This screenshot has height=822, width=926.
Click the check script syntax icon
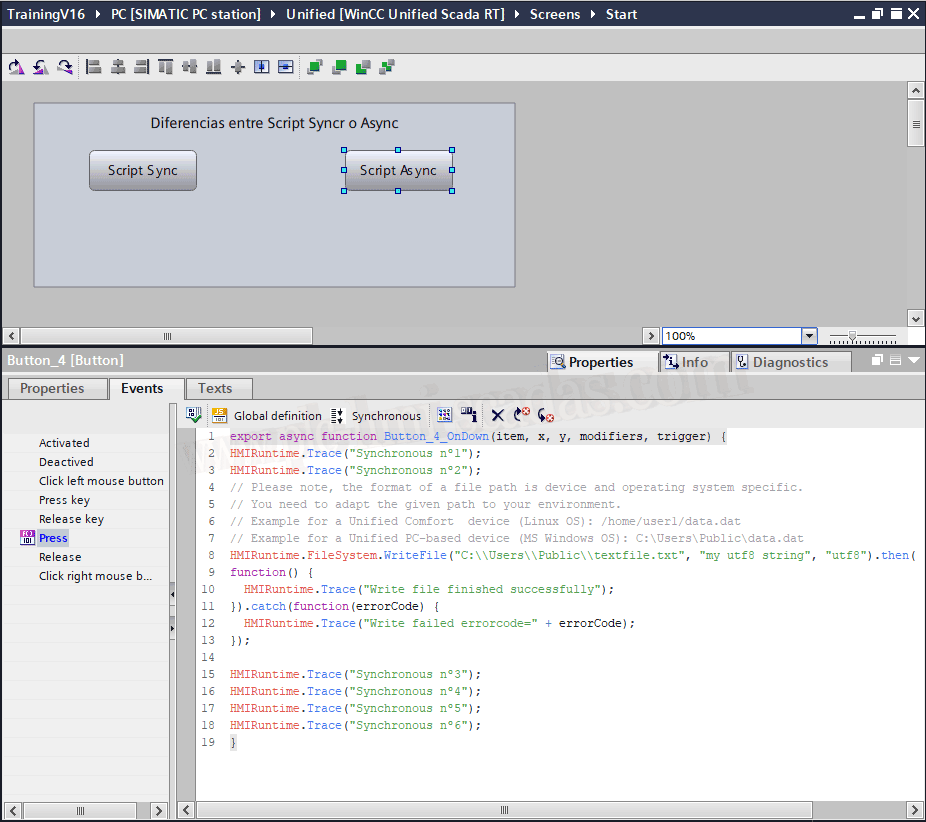pyautogui.click(x=195, y=415)
